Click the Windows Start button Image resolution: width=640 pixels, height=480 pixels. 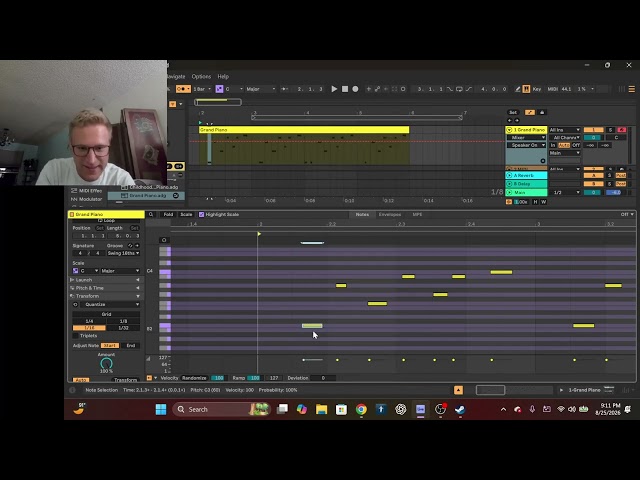[x=161, y=409]
